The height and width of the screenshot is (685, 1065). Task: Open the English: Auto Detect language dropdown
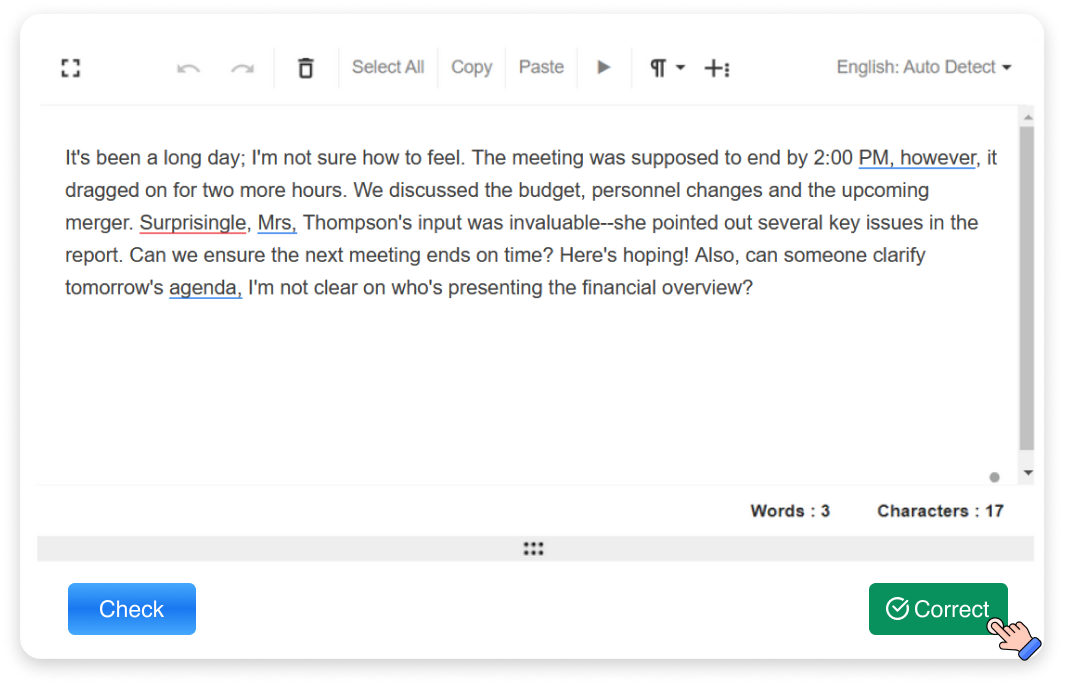[x=922, y=67]
